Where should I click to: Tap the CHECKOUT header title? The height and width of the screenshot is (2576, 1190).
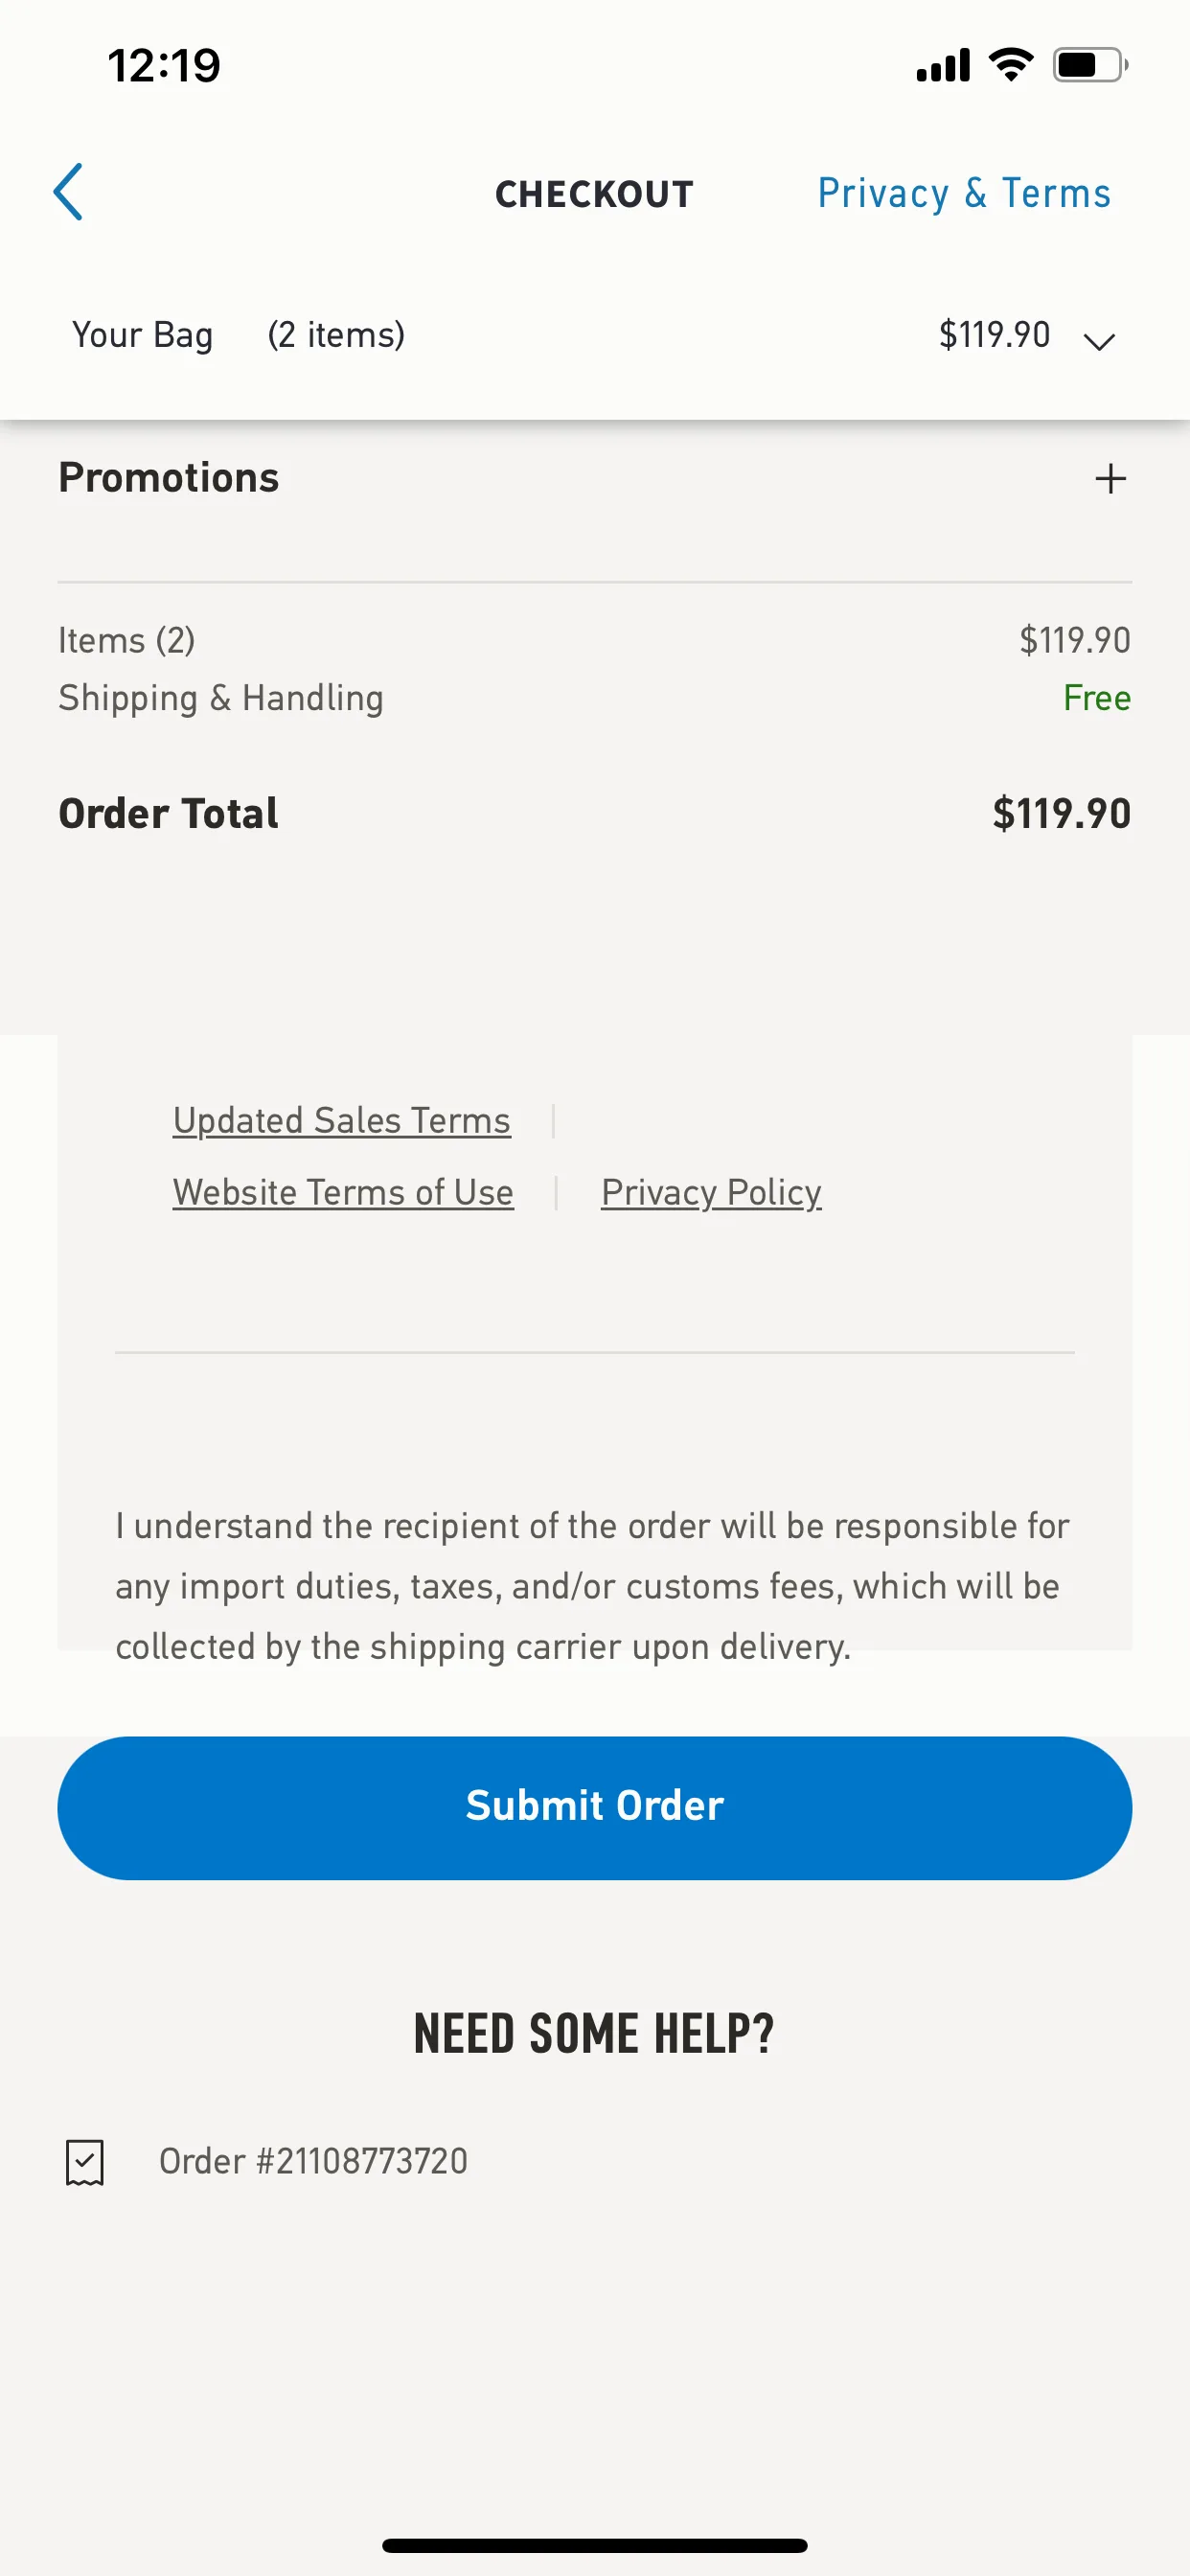point(595,194)
